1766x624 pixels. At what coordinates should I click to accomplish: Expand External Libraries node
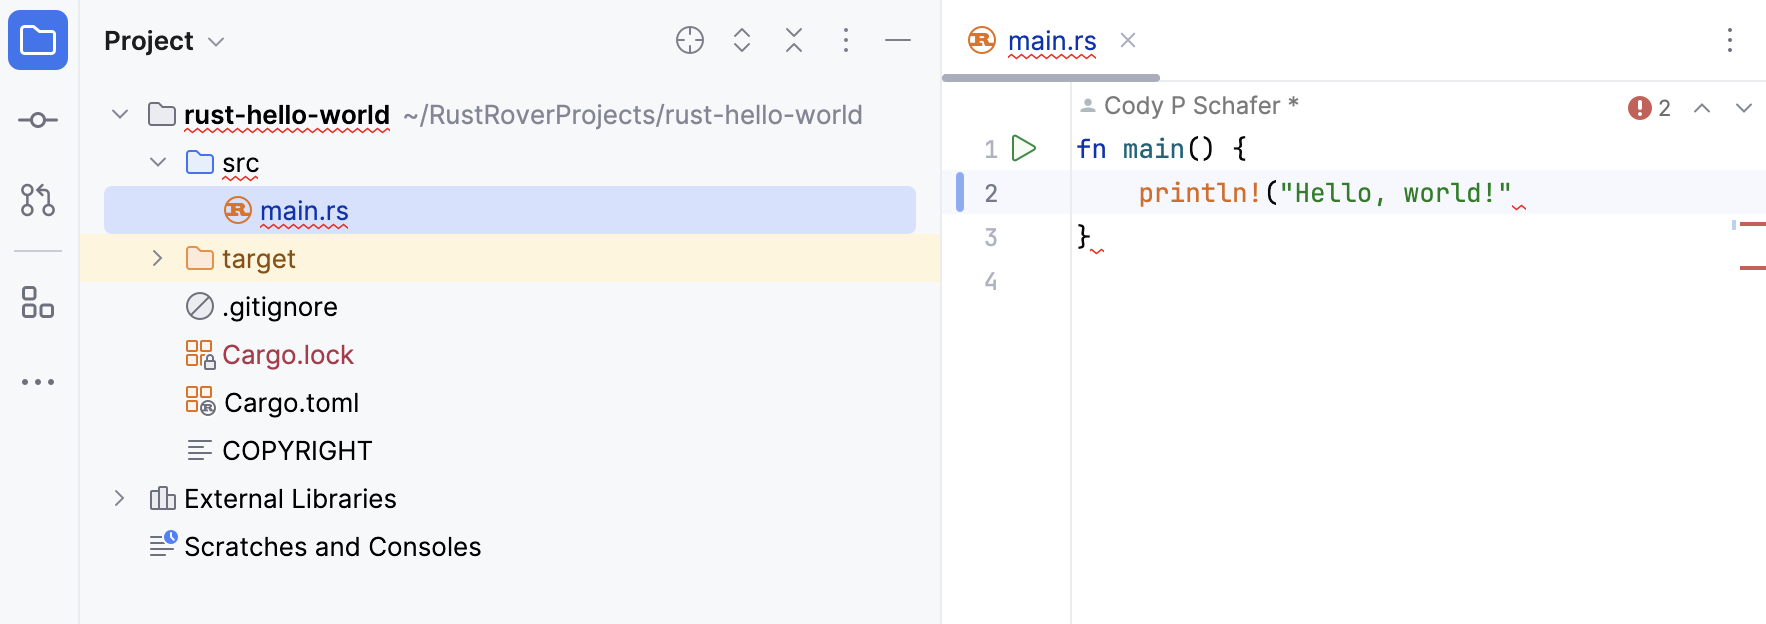120,498
